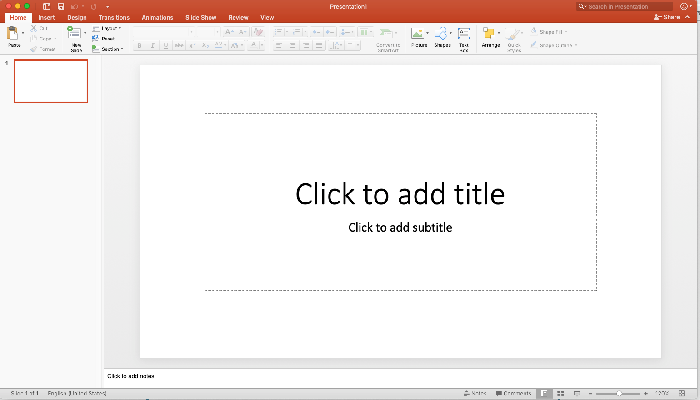This screenshot has width=700, height=400.
Task: Click the zoom in plus button
Action: point(646,393)
